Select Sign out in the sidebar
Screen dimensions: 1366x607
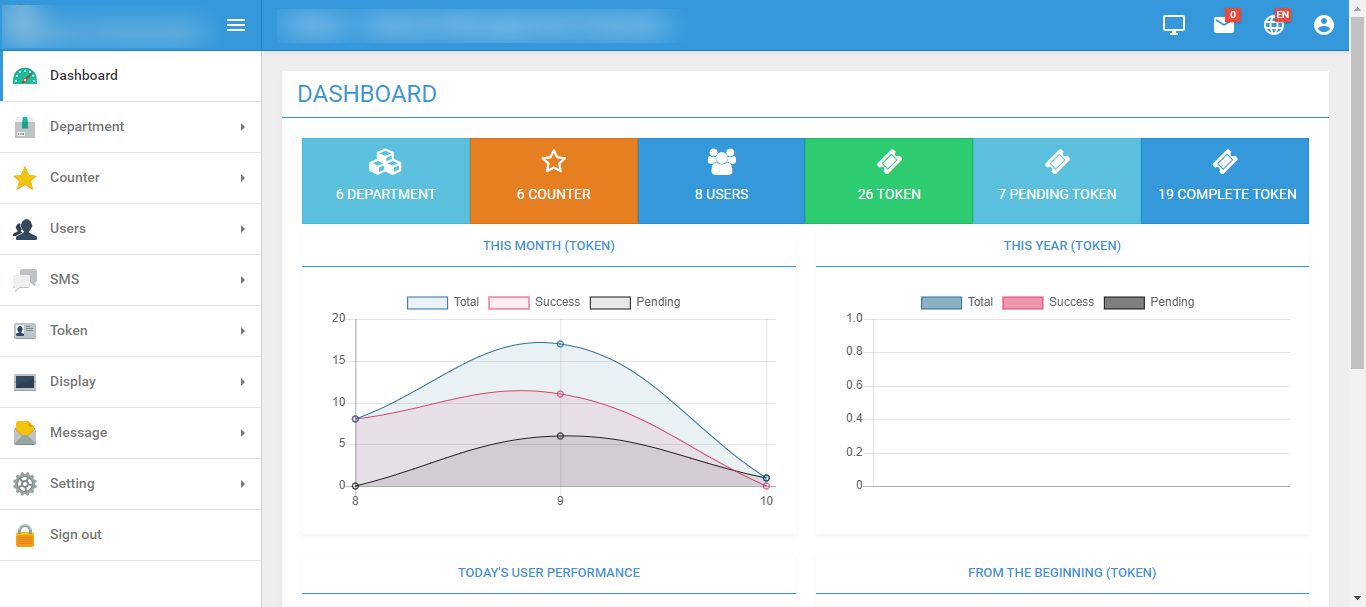click(x=76, y=535)
